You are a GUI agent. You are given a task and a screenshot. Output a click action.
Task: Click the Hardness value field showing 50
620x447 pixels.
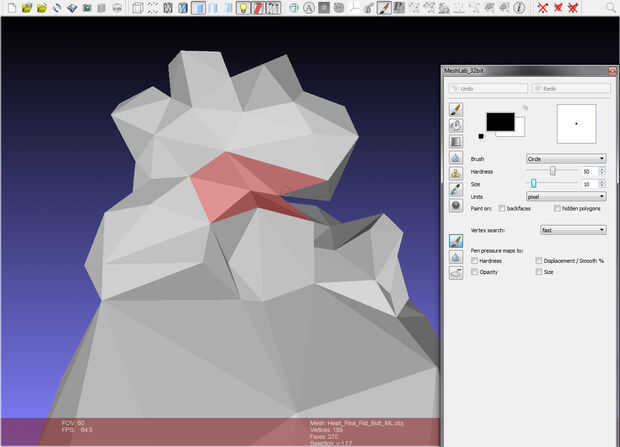point(590,171)
